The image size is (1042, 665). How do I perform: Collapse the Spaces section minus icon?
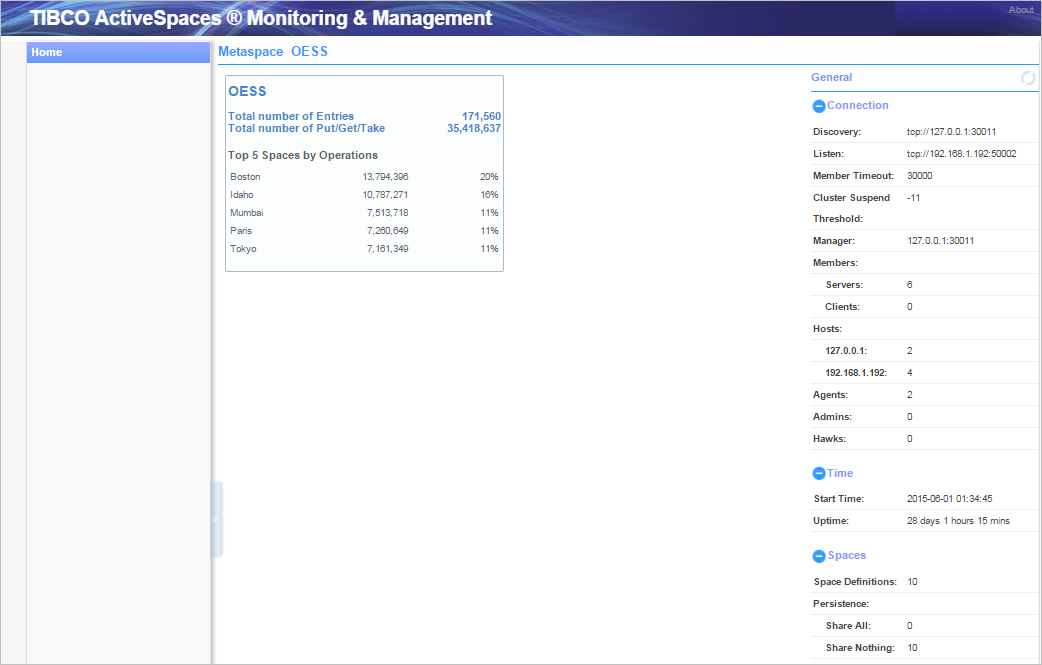point(819,556)
